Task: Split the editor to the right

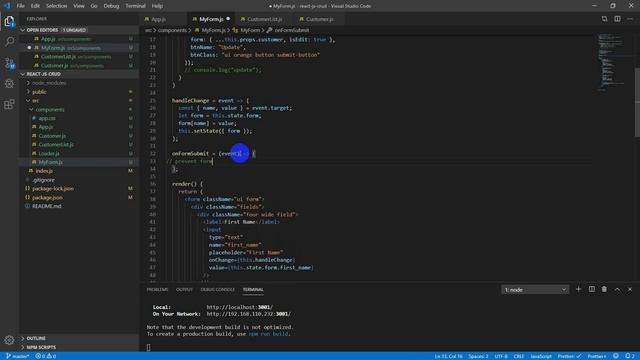Action: pyautogui.click(x=617, y=19)
